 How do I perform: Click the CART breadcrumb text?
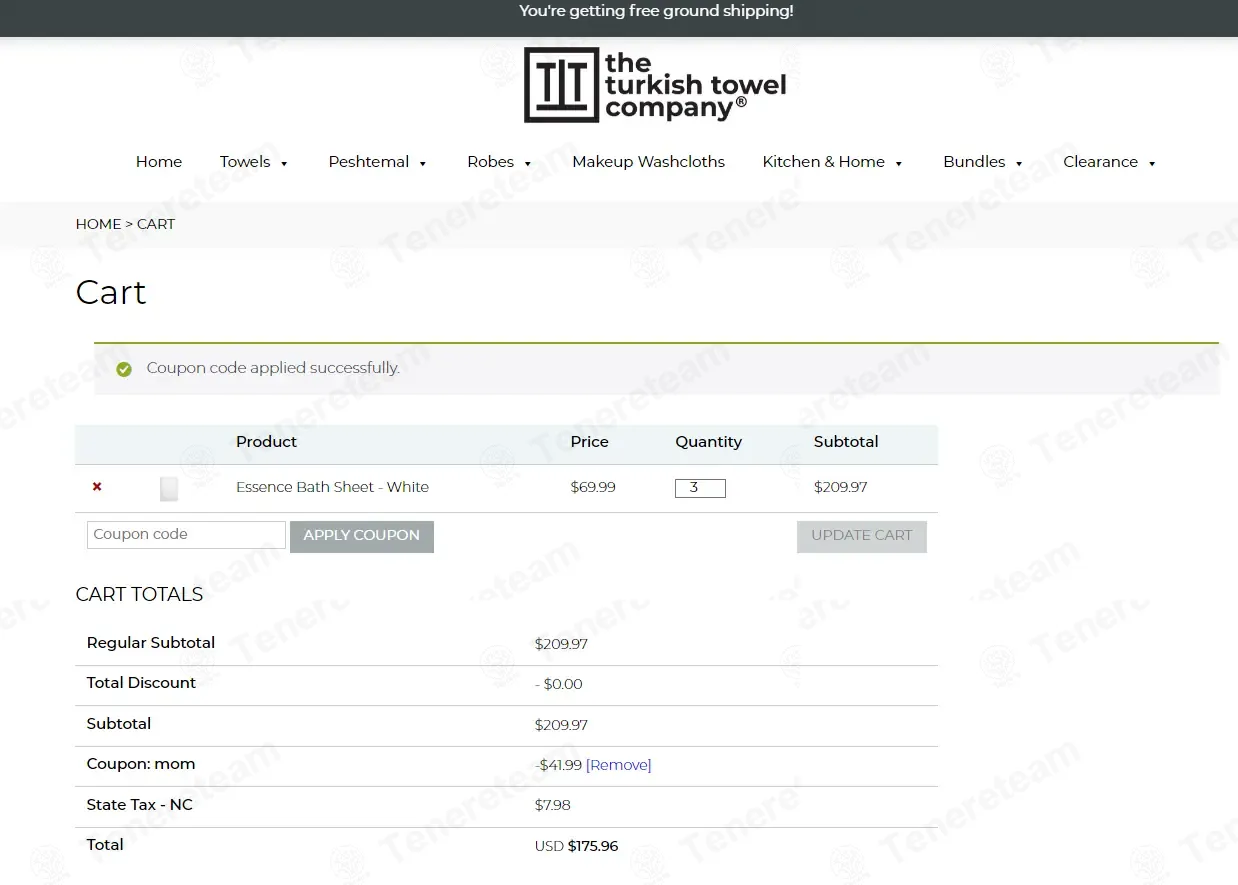coord(156,224)
